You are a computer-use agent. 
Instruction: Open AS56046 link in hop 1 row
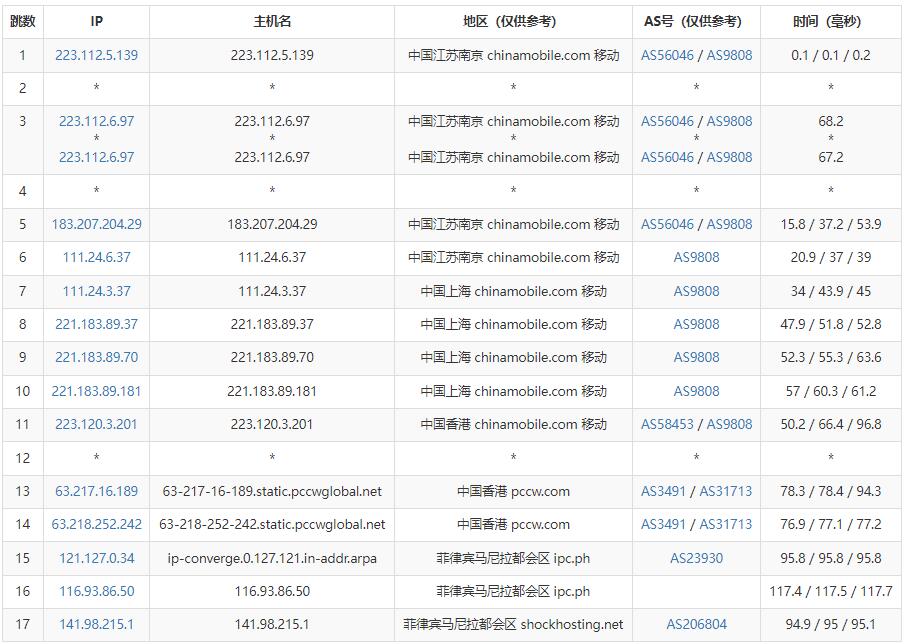pos(667,55)
